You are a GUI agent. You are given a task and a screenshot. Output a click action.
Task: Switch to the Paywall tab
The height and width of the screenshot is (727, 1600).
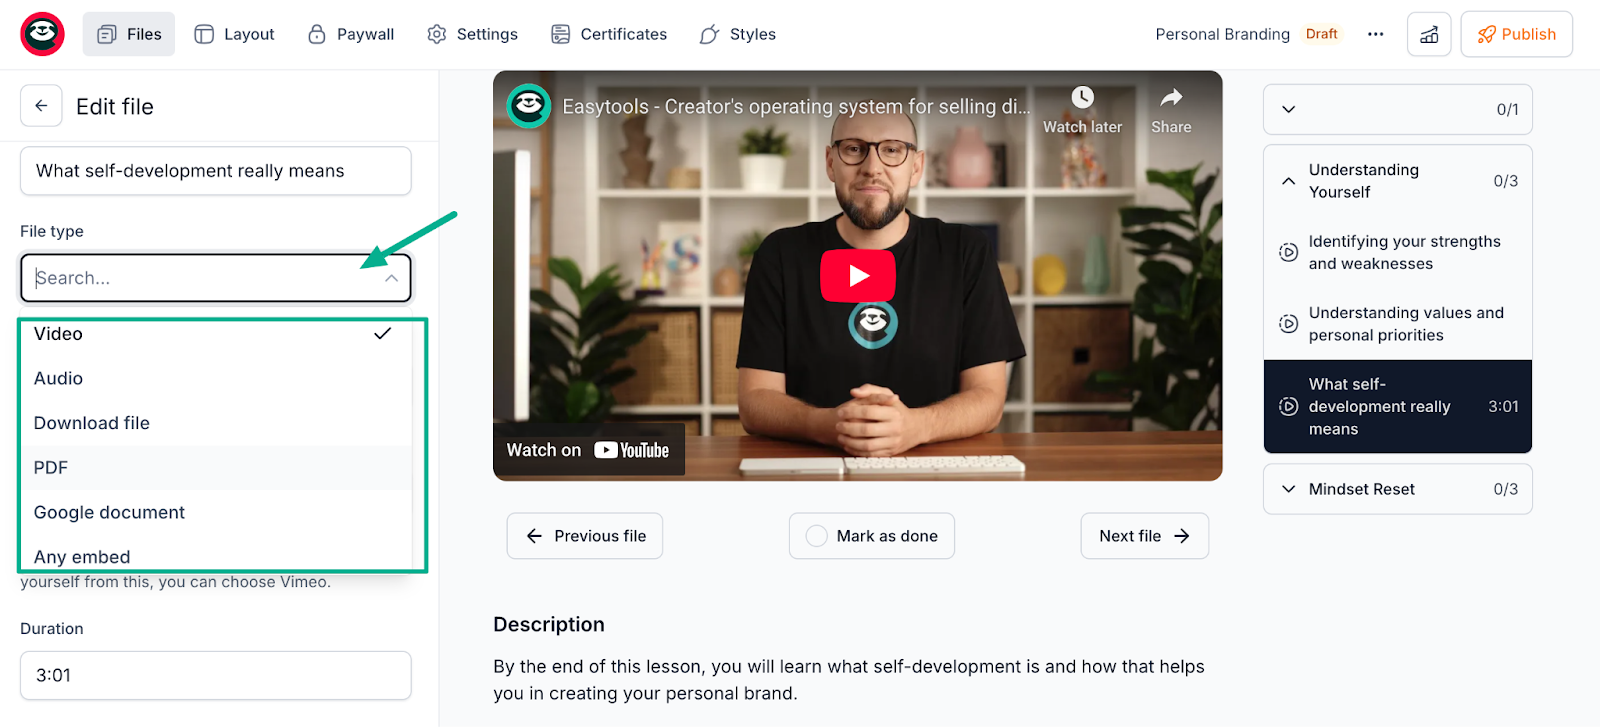pos(351,34)
